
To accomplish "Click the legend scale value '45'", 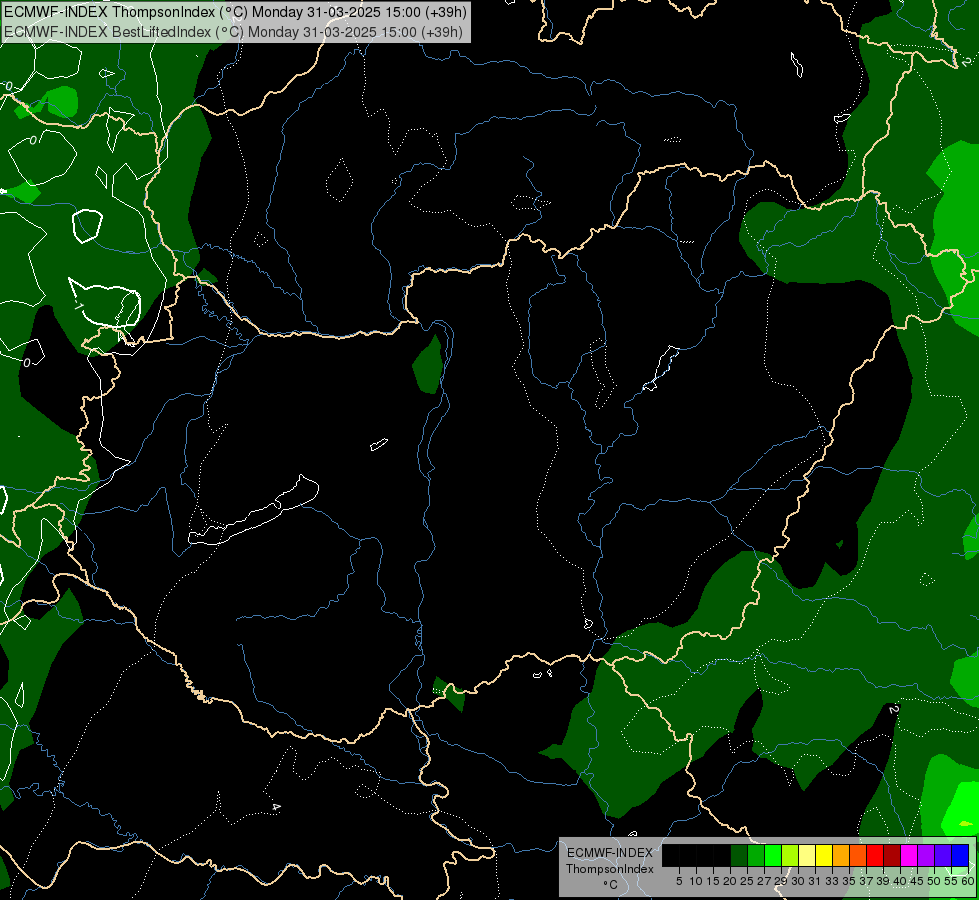I will 917,881.
